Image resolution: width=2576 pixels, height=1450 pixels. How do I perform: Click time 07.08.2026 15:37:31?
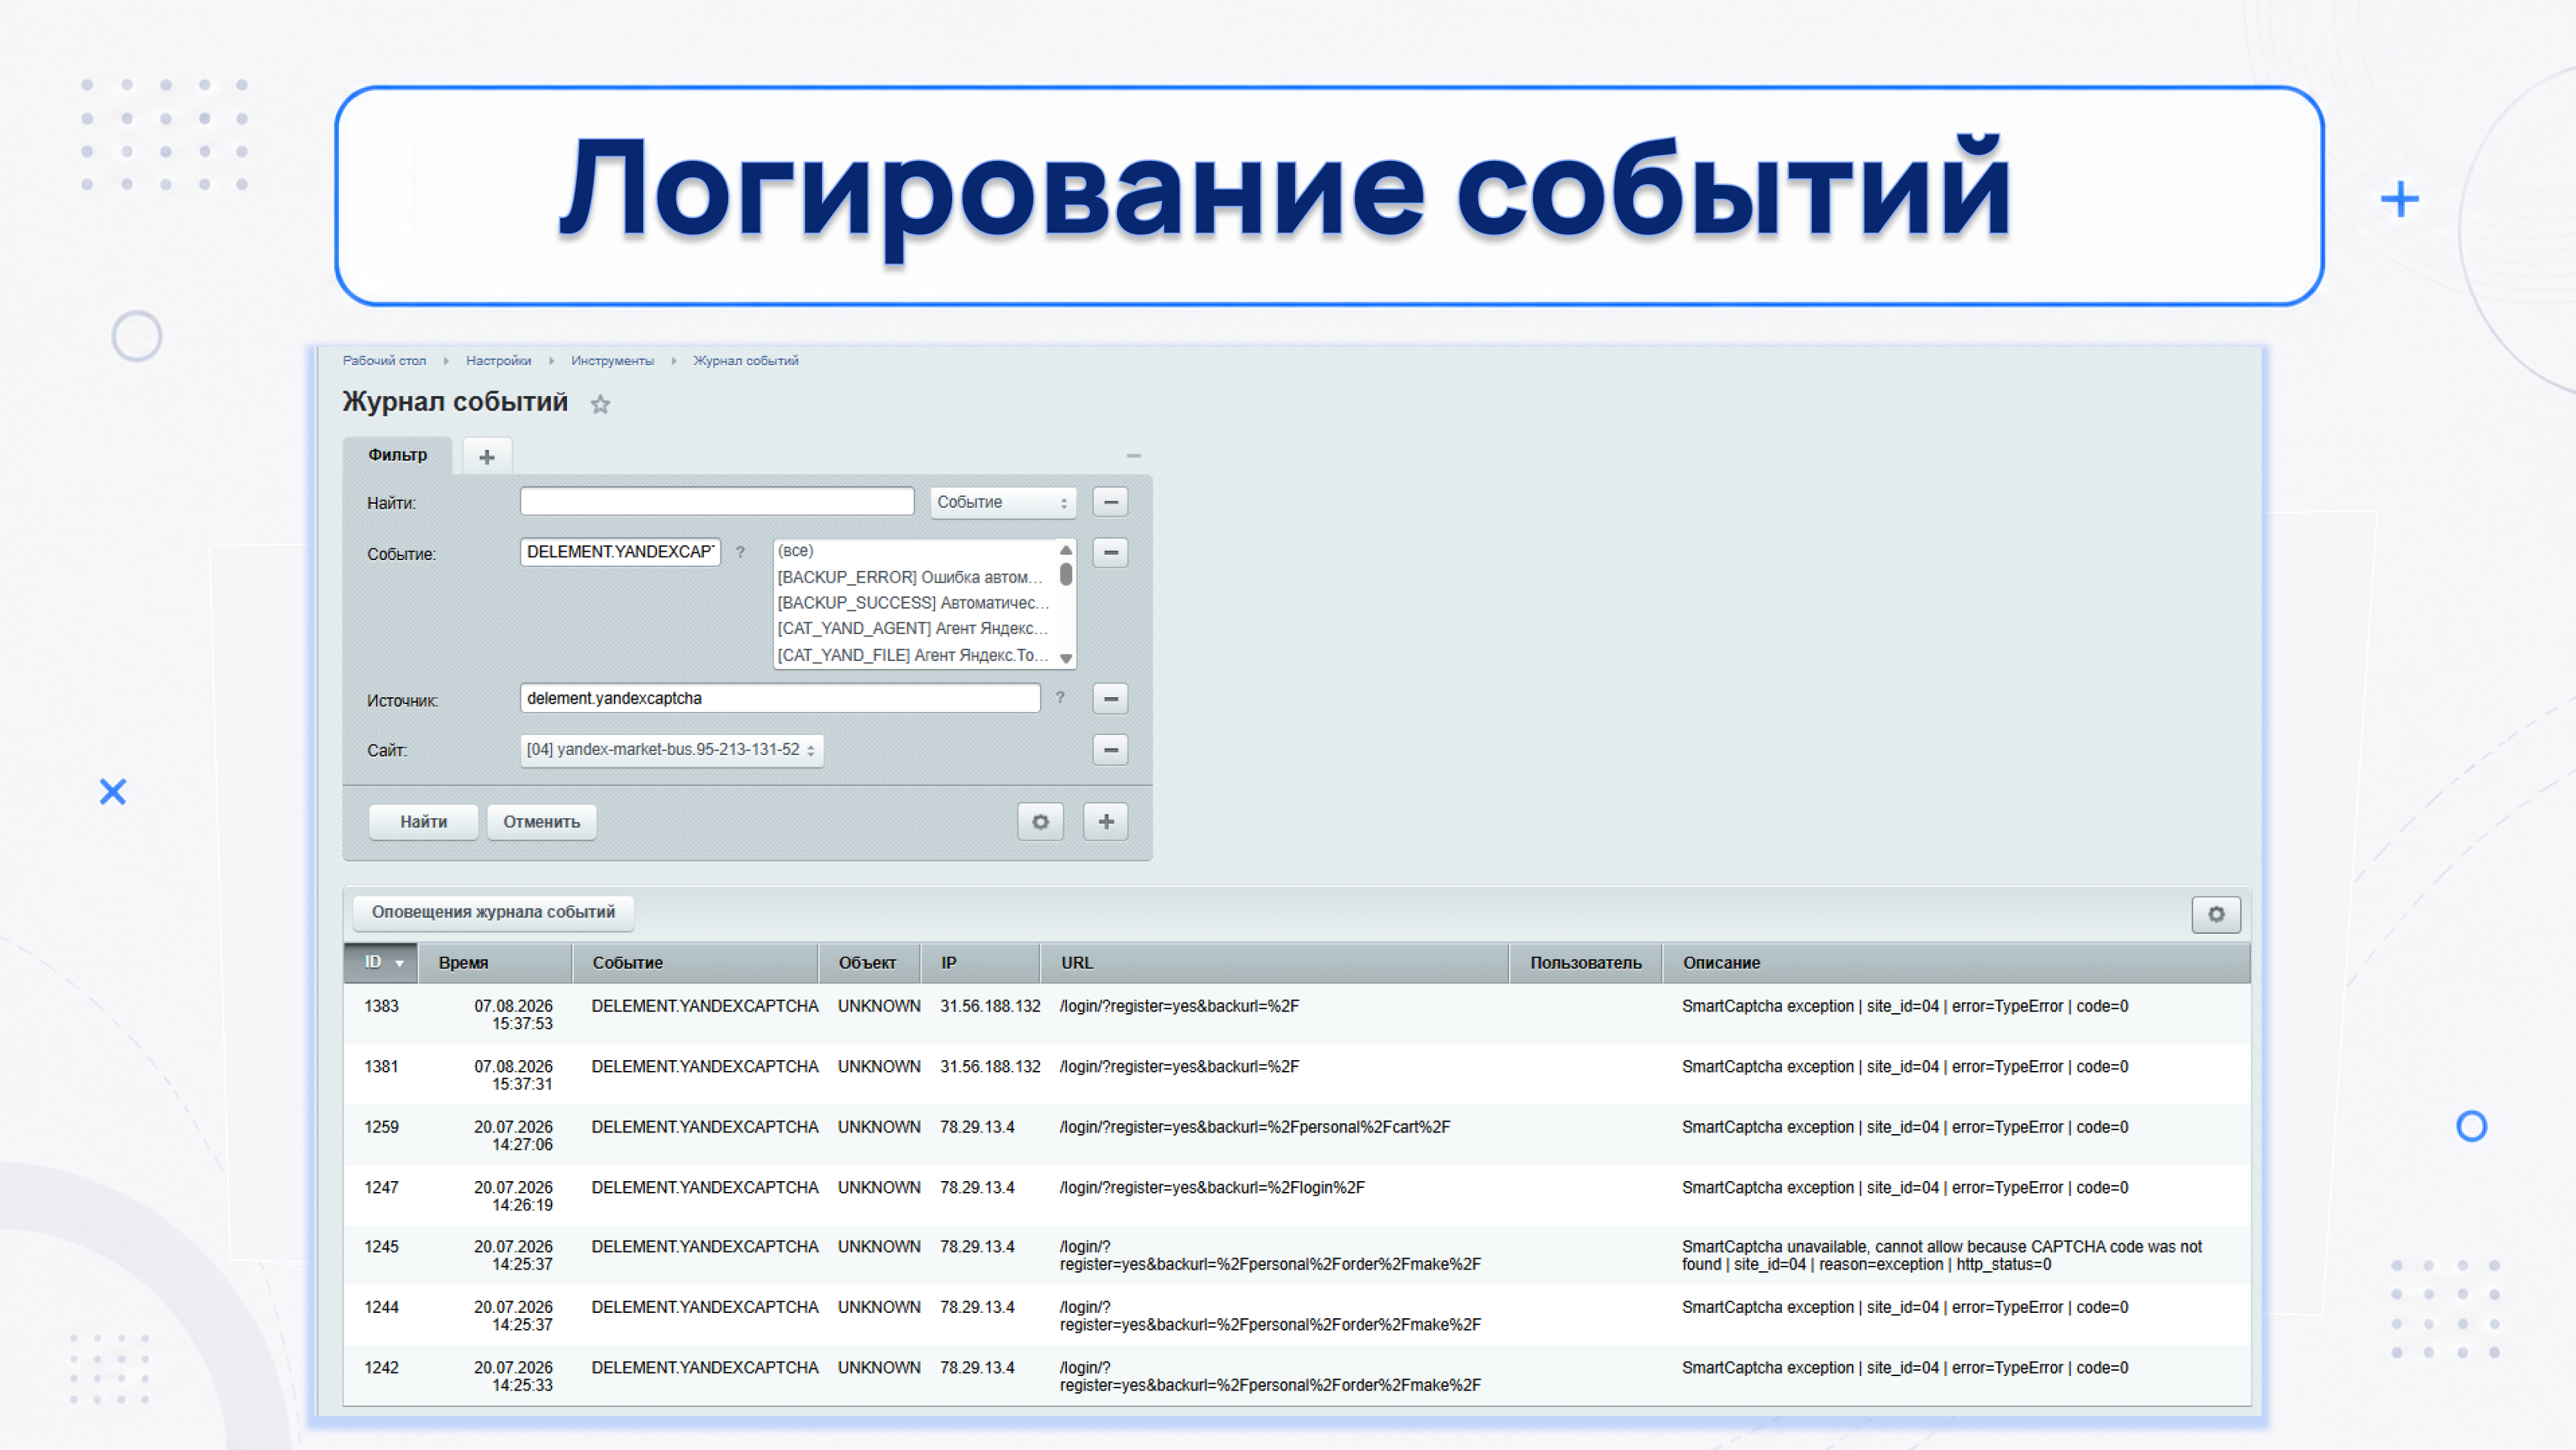click(513, 1075)
